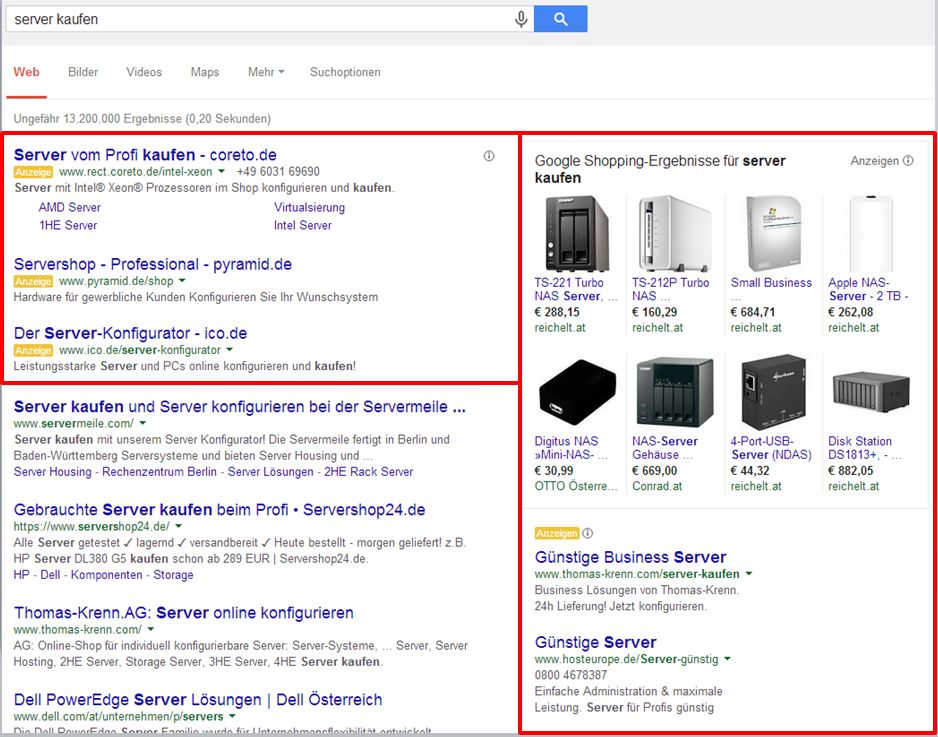Switch to the Videos tab
The image size is (938, 737).
tap(144, 72)
